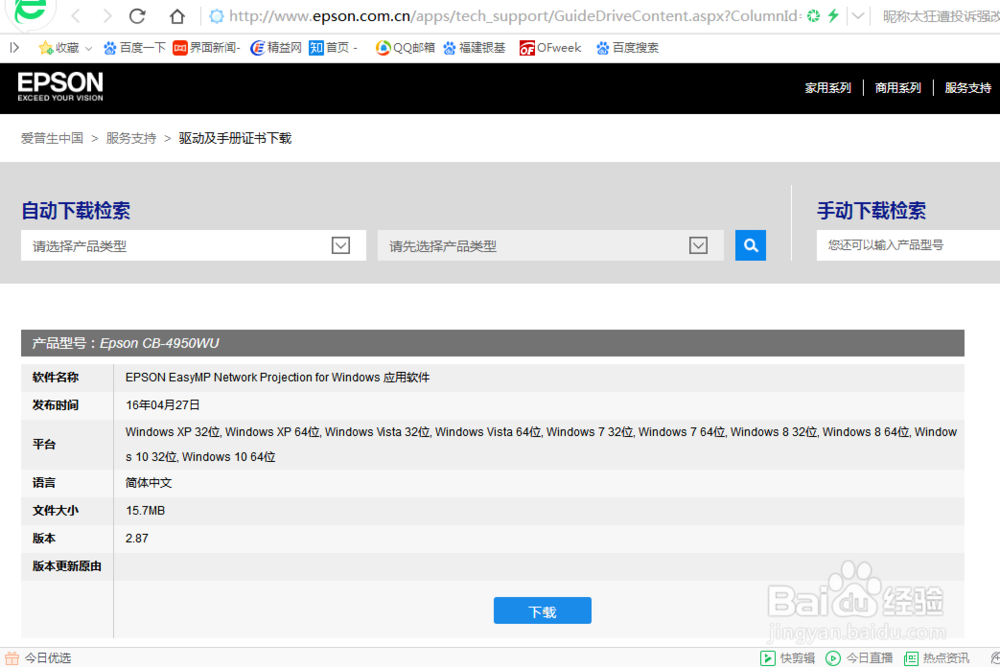Click the 手动下载检索 heading

(x=871, y=210)
